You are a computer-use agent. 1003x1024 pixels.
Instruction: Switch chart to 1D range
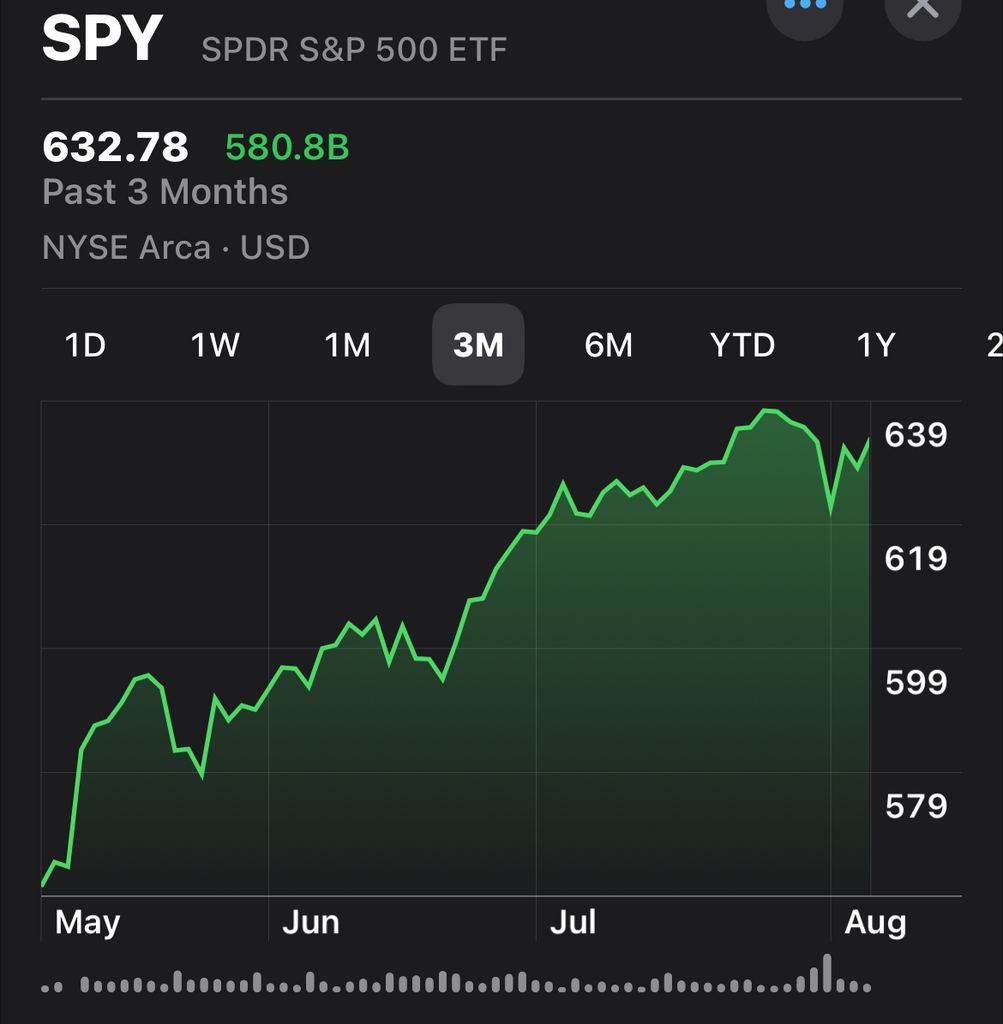(x=85, y=345)
